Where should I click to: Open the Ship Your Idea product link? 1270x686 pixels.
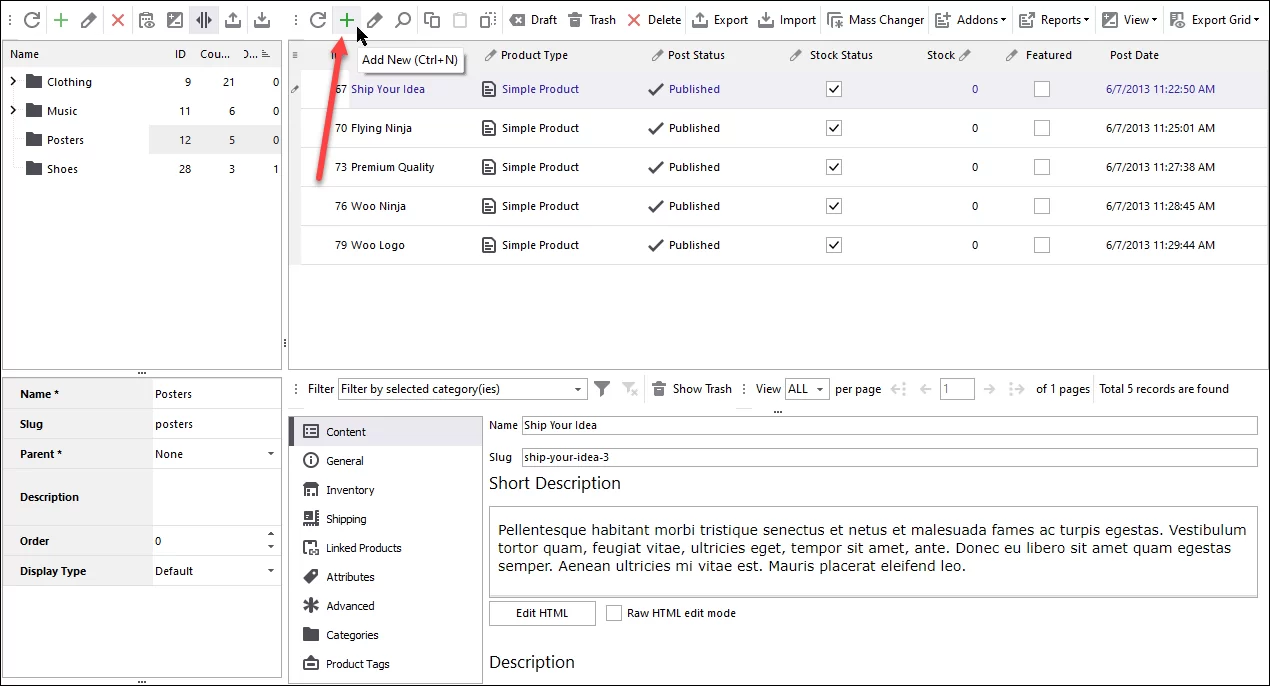click(x=388, y=89)
